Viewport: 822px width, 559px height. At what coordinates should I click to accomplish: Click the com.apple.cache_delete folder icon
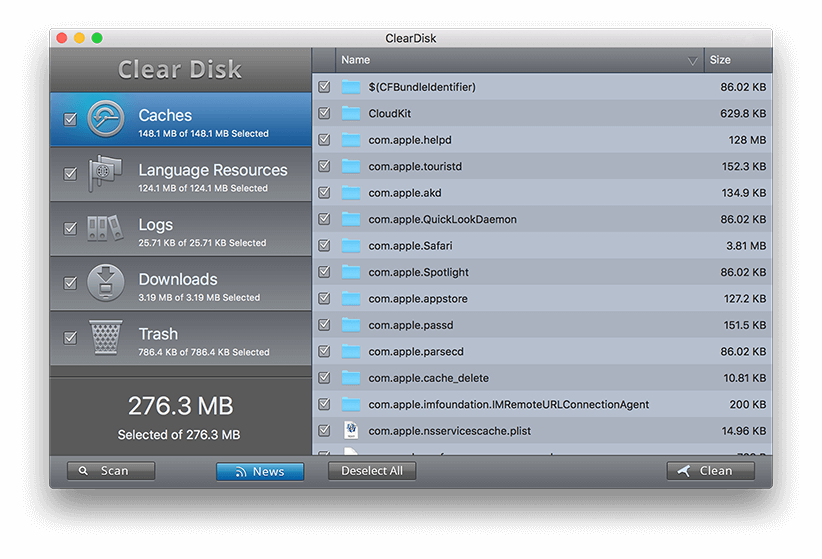pos(351,378)
